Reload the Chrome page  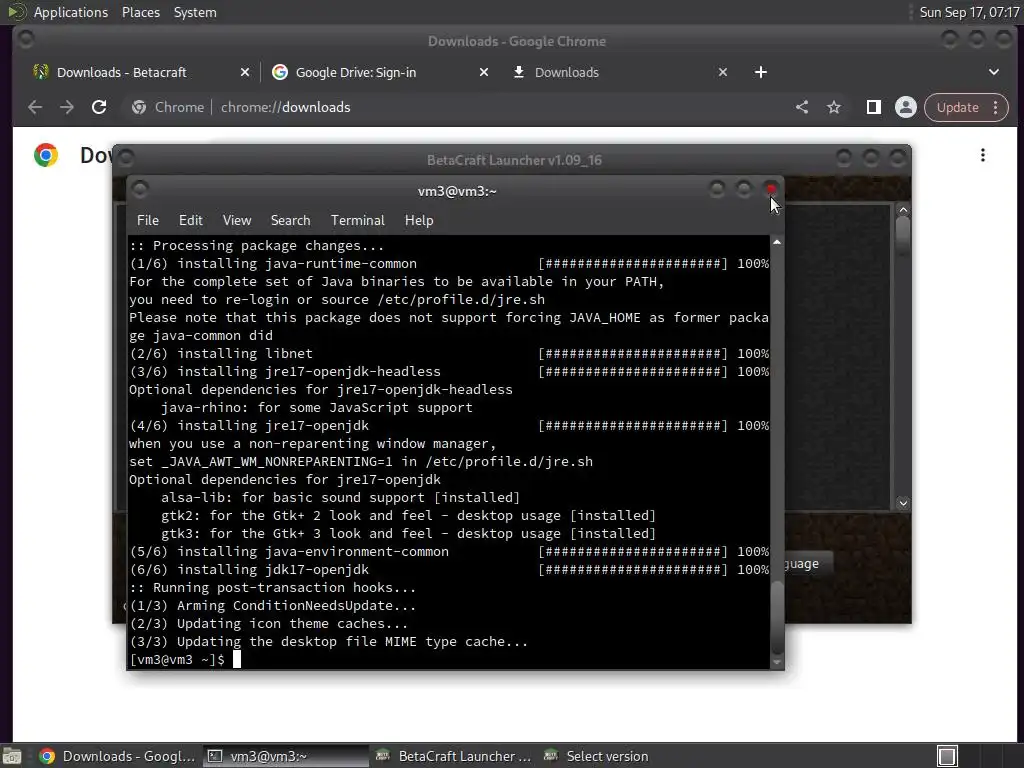pyautogui.click(x=99, y=107)
